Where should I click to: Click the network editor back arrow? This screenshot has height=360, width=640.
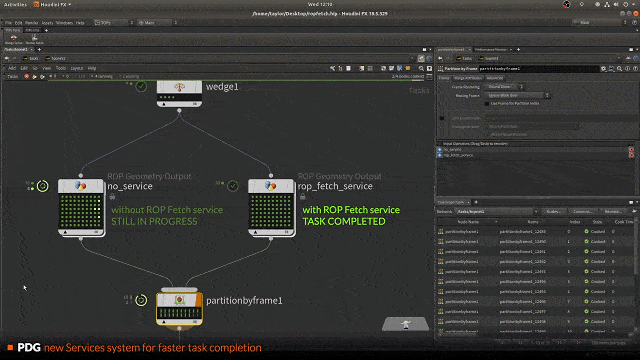[7, 58]
